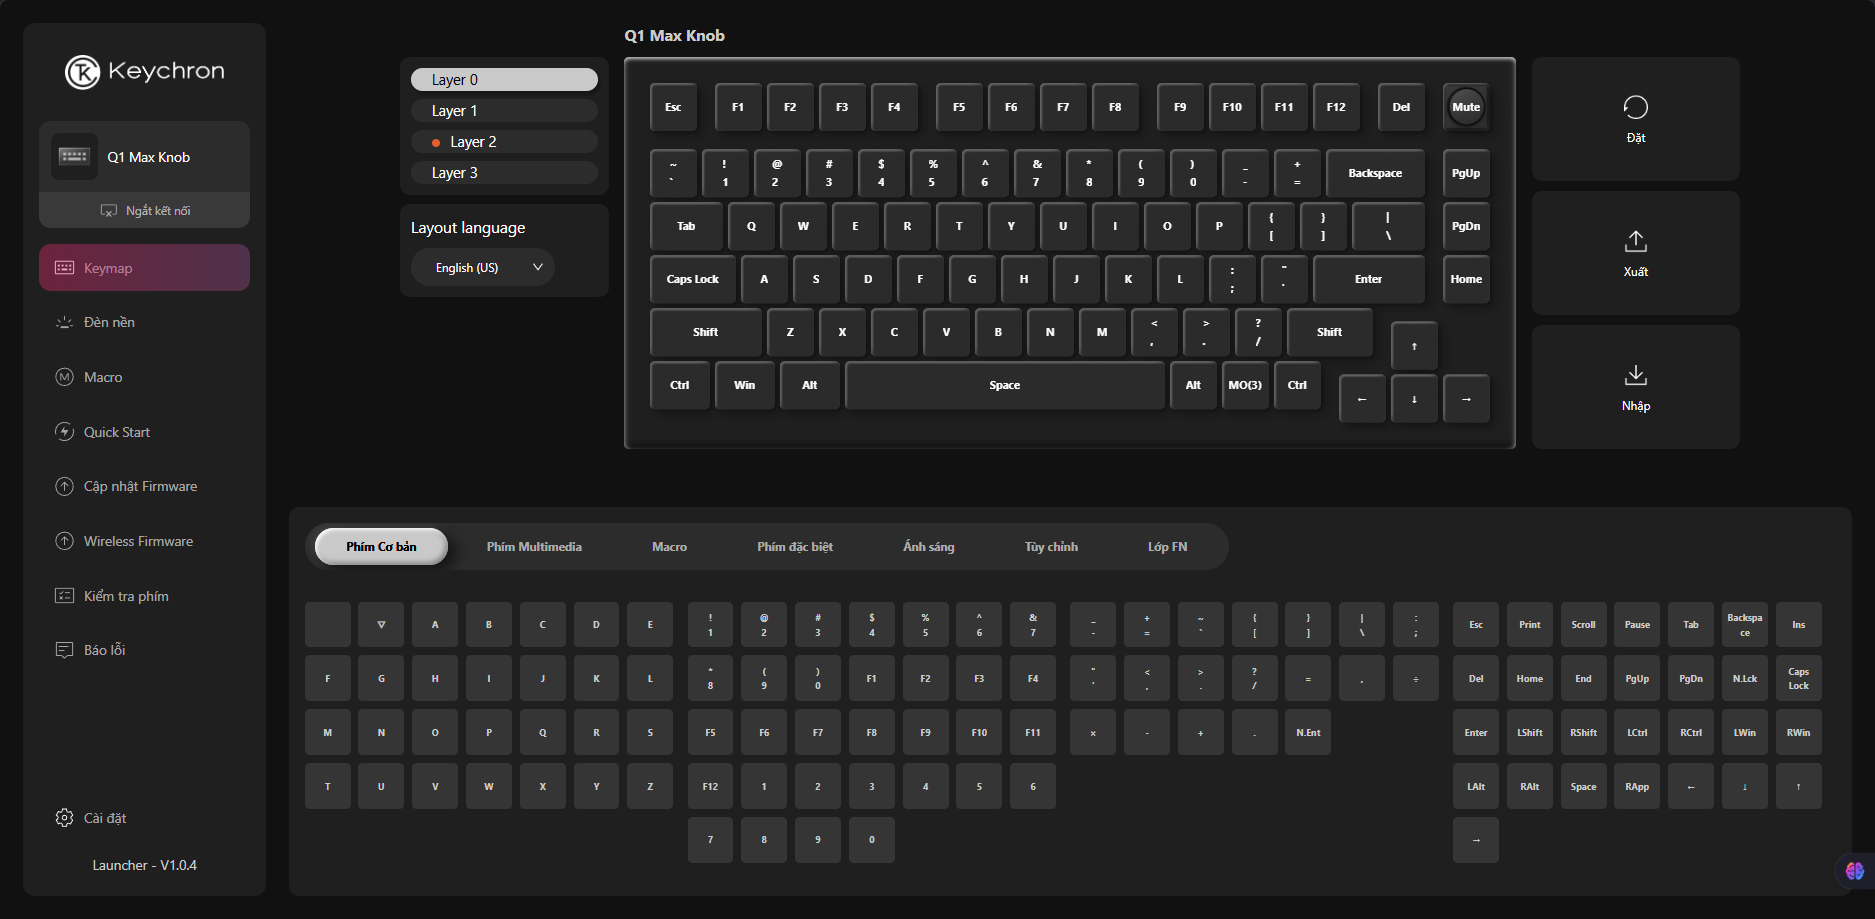
Task: Click the import (Nhập) download icon
Action: 1635,376
